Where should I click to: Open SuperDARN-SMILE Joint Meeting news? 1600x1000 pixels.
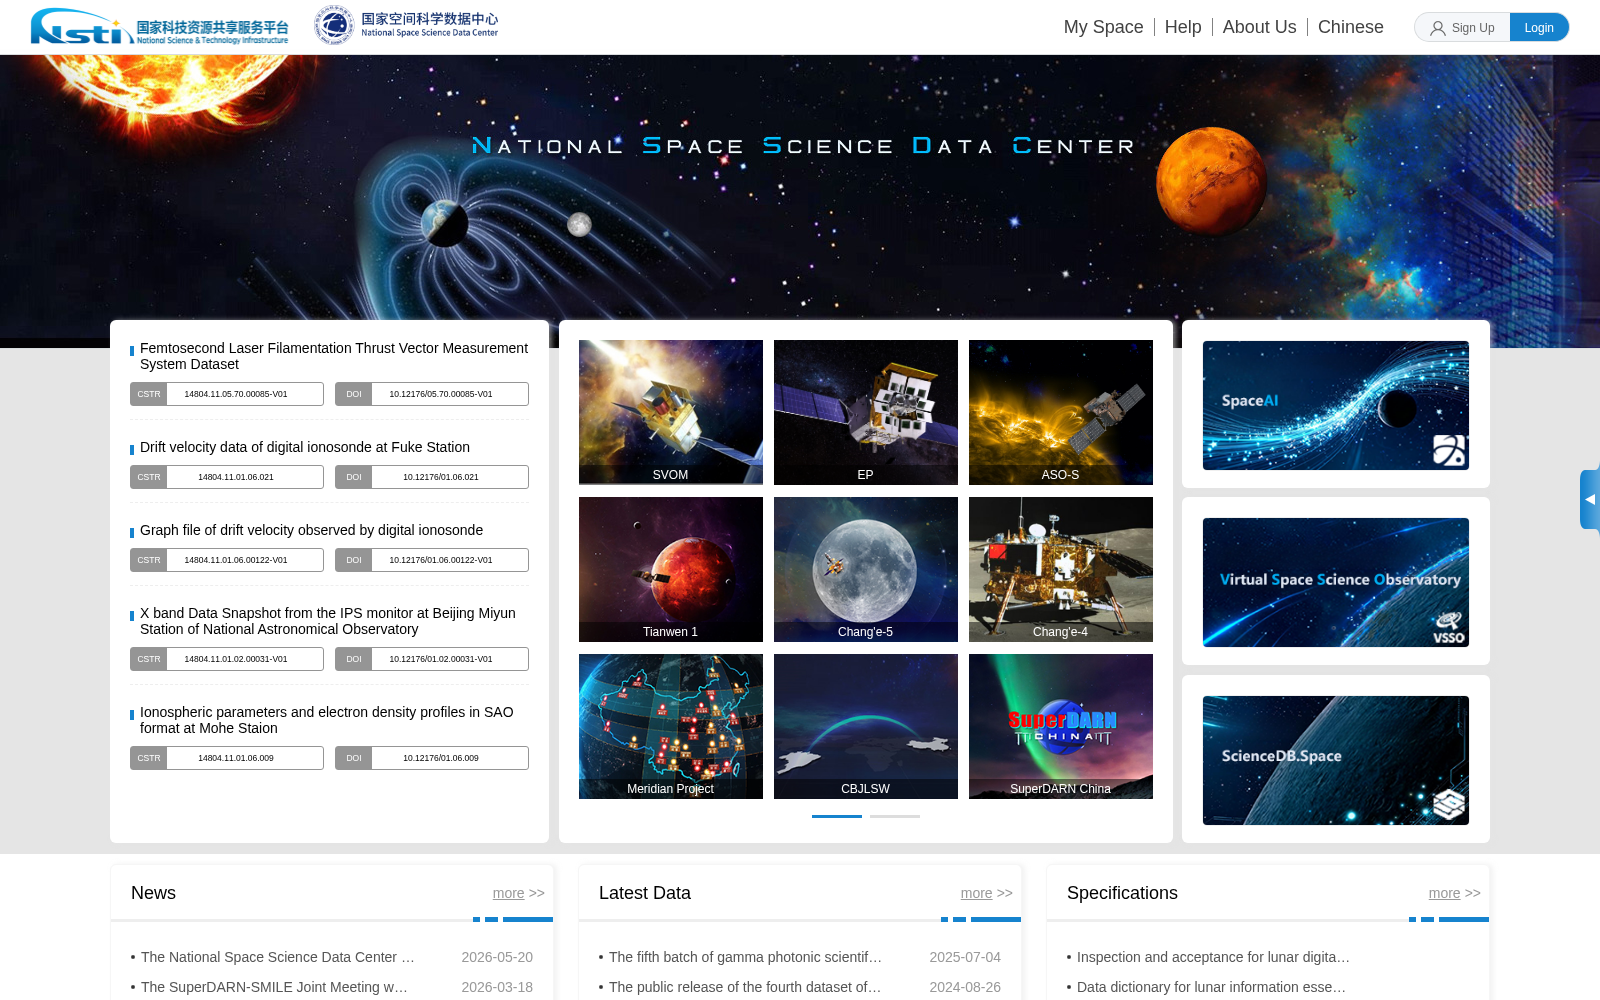click(274, 987)
